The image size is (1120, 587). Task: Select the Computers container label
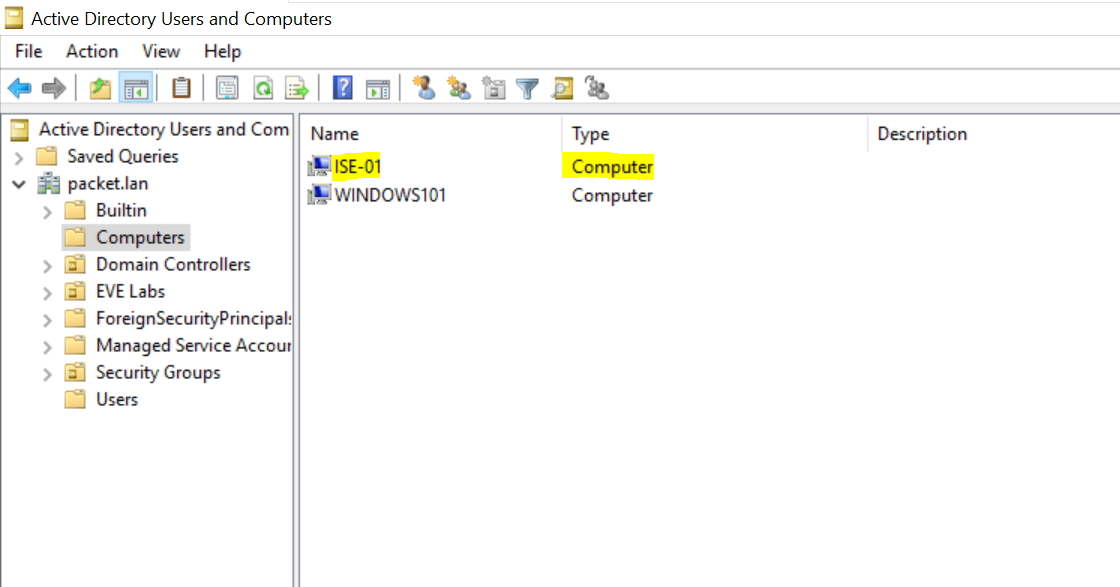(140, 237)
